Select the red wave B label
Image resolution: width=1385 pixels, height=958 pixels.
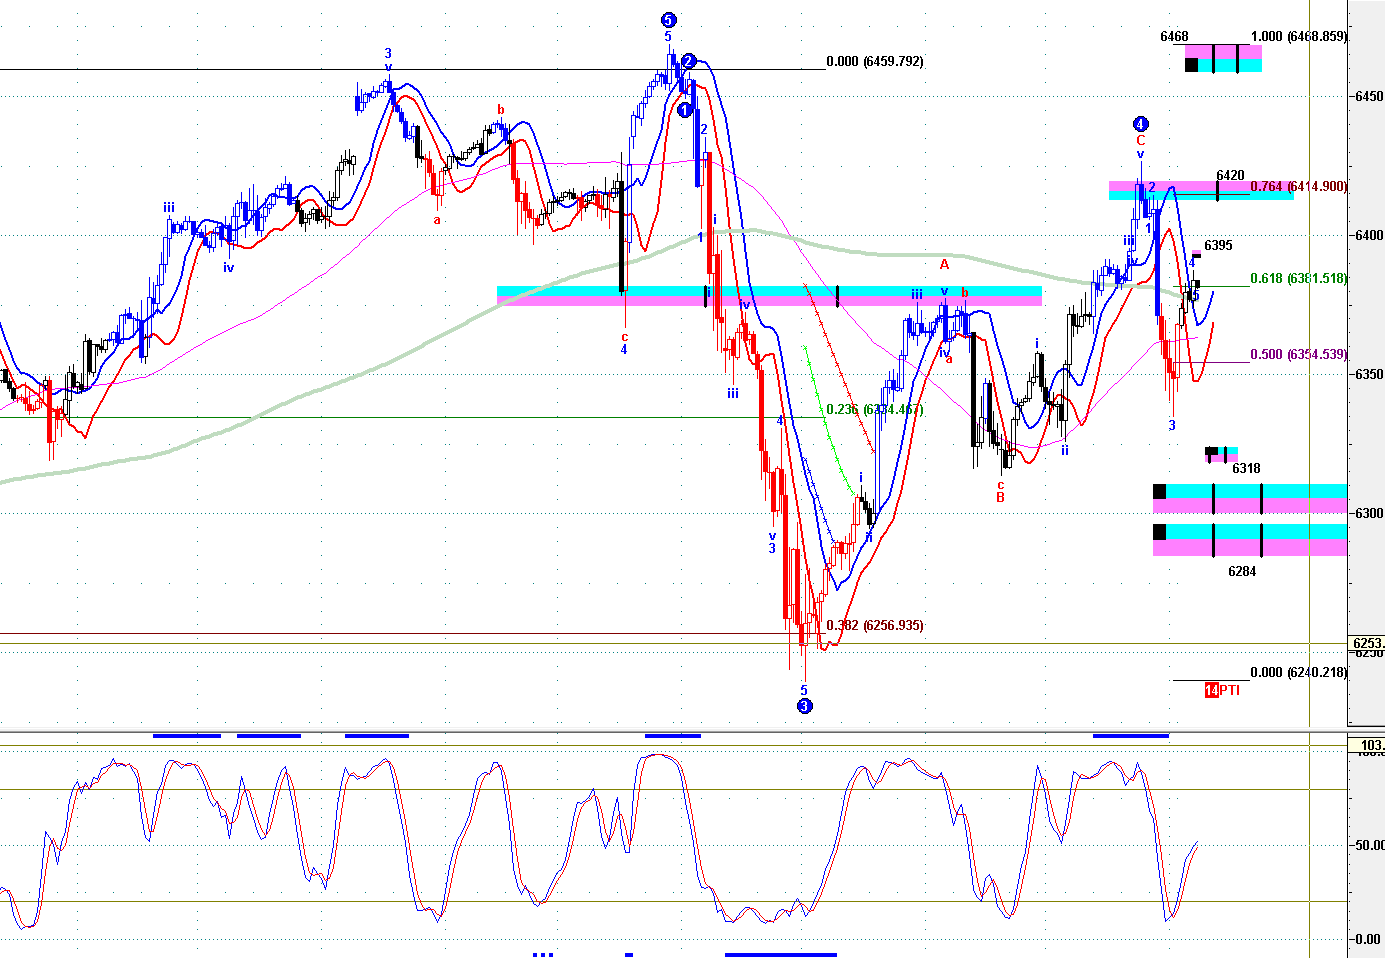pyautogui.click(x=1000, y=497)
